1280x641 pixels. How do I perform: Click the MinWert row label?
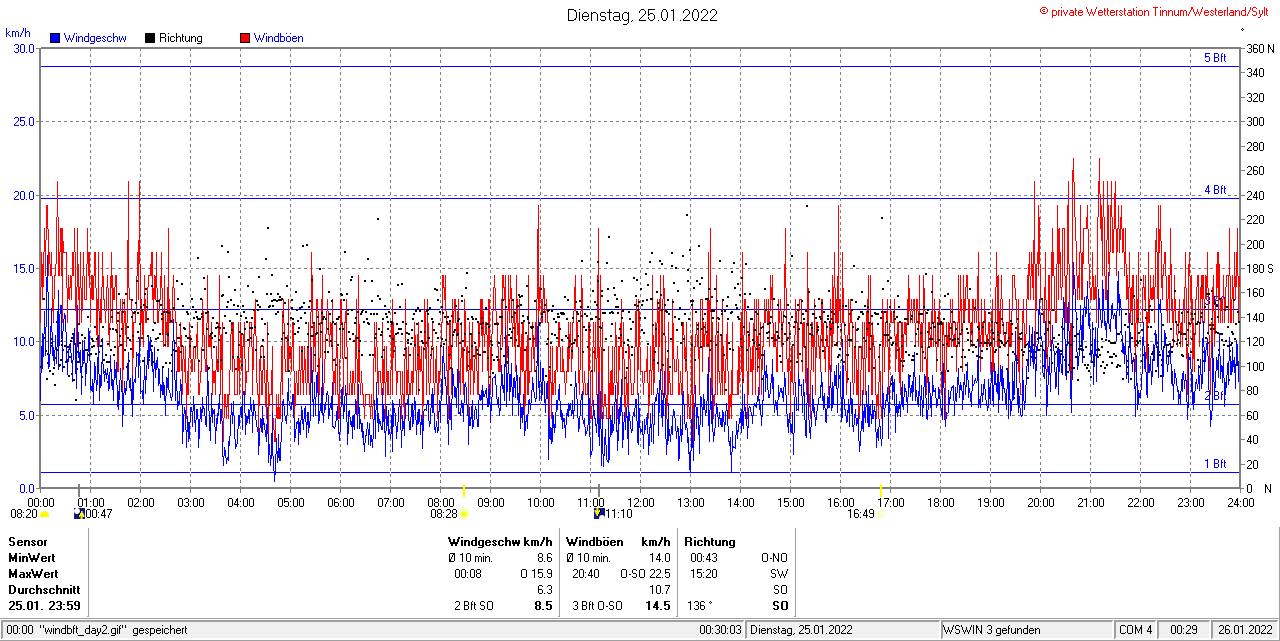(32, 558)
